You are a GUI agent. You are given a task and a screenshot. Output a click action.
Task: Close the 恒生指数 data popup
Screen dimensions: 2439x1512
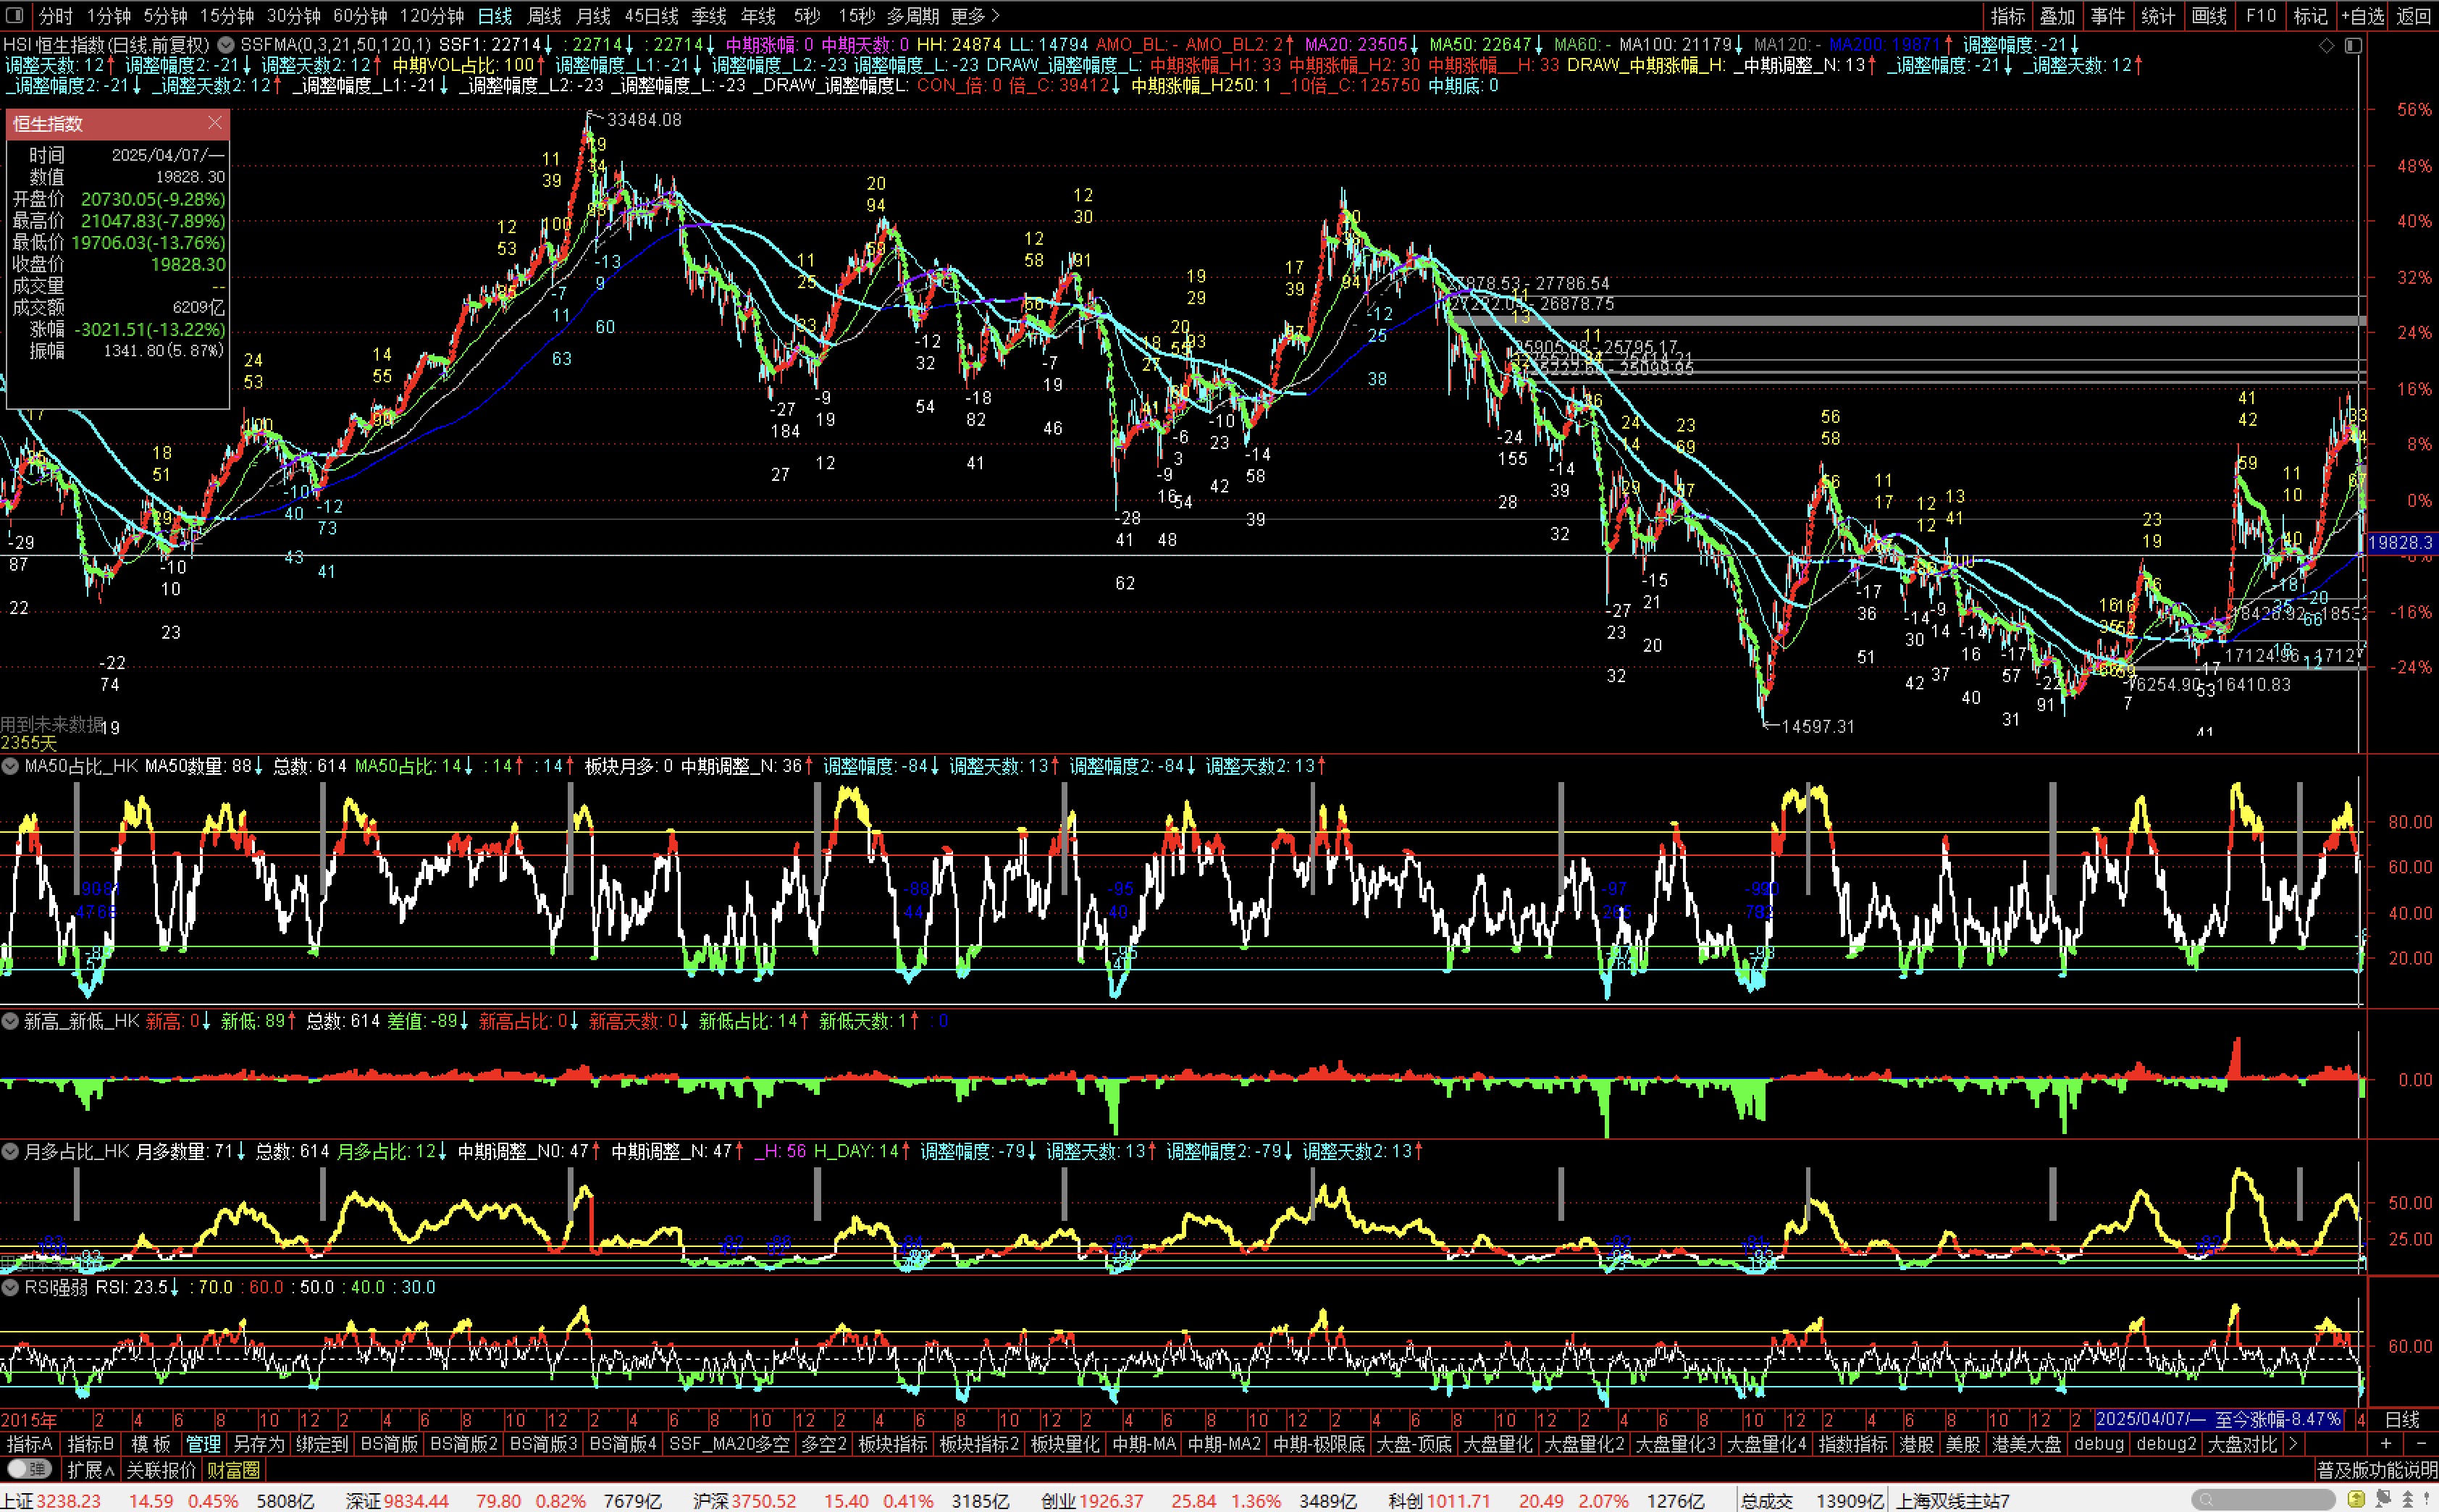coord(215,123)
